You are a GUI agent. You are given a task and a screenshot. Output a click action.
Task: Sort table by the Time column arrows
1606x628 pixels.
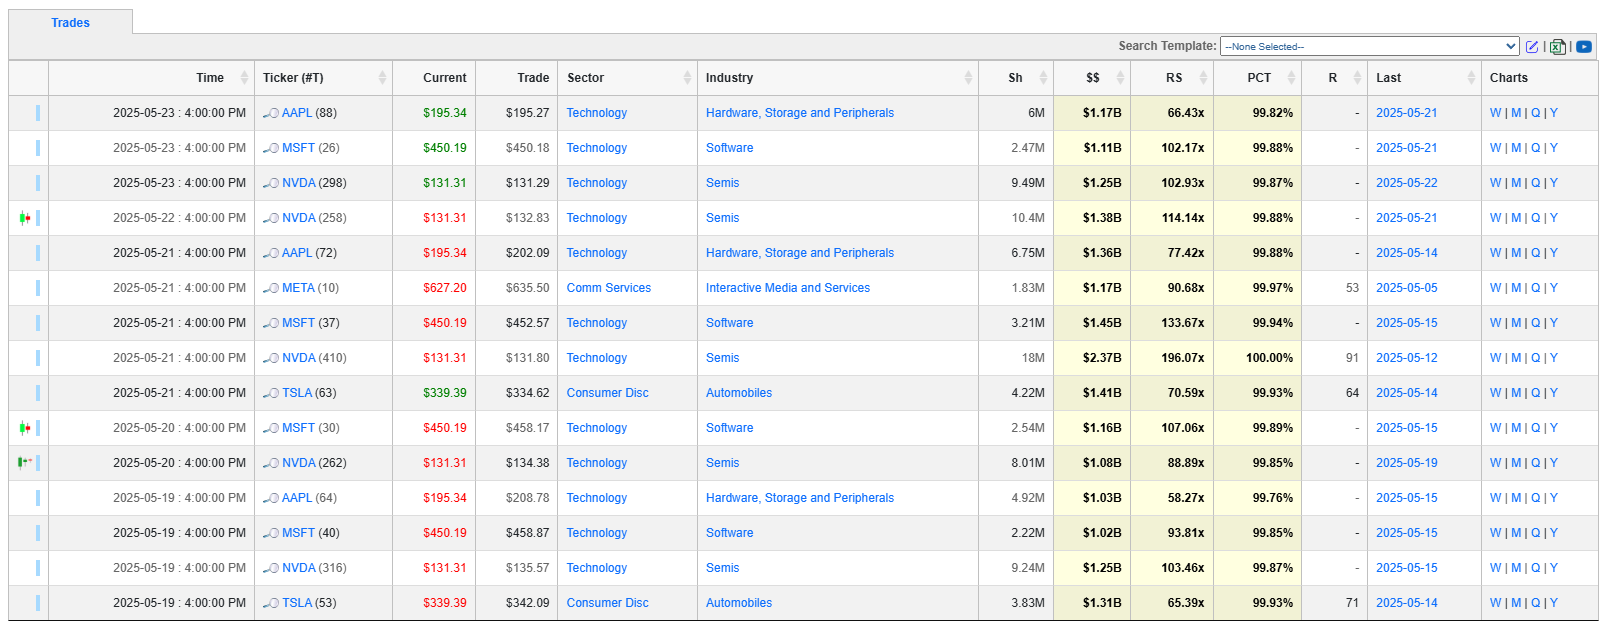[244, 78]
